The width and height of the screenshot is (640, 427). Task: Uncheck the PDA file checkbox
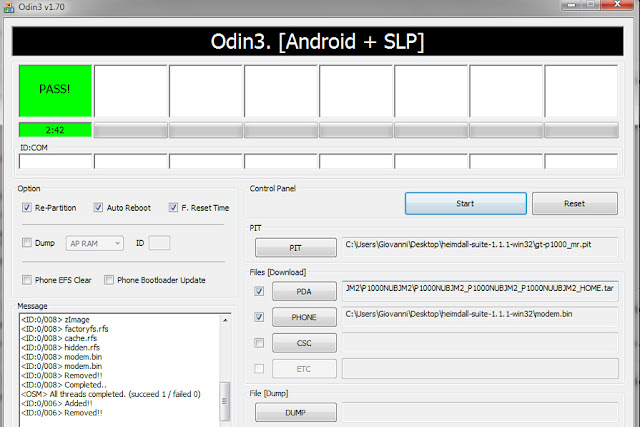click(259, 291)
